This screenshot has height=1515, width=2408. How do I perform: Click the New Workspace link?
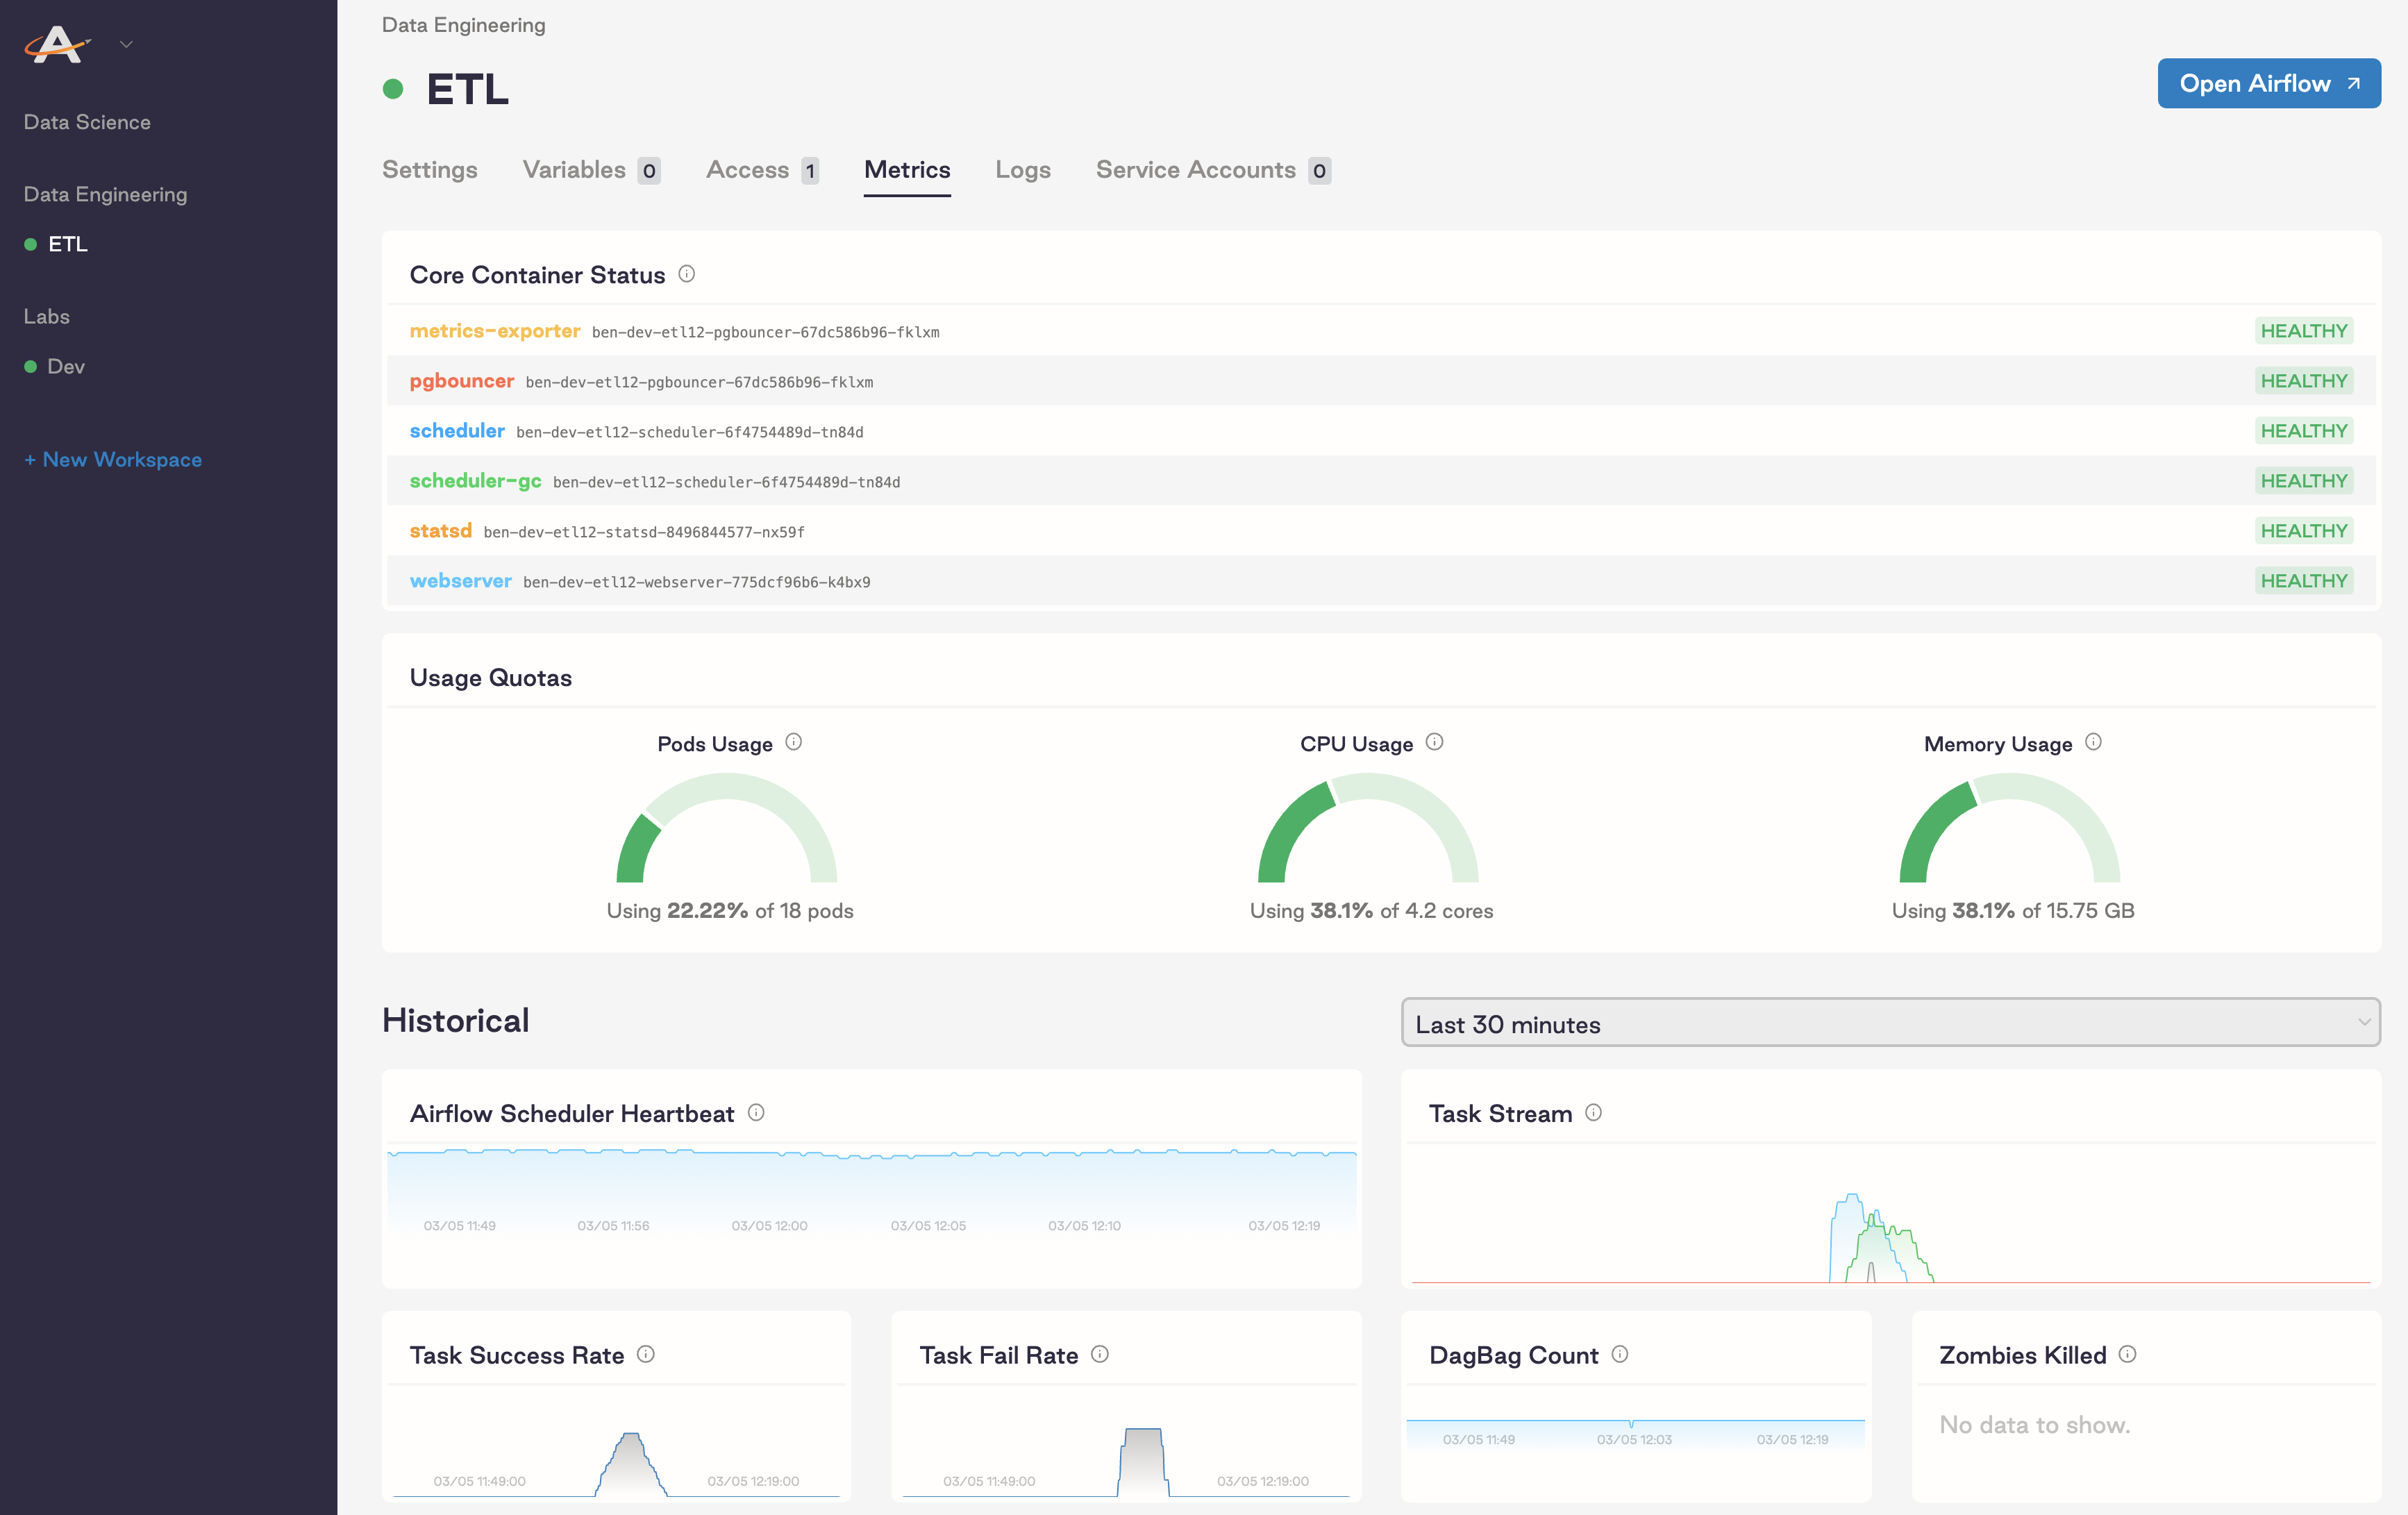[x=113, y=459]
